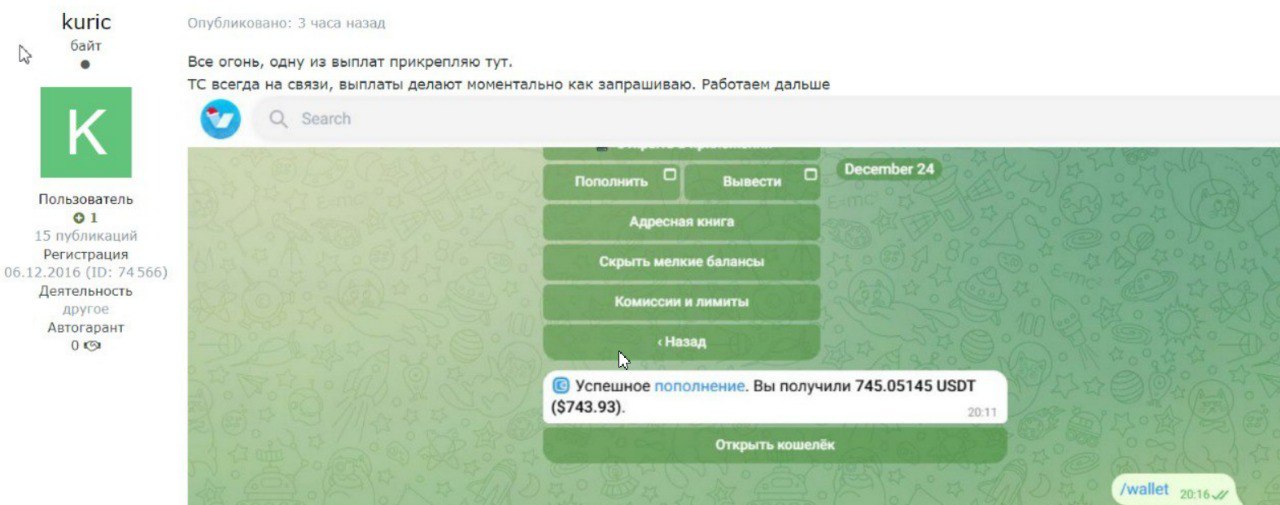Click the small icon on Вывести button corner
Viewport: 1280px width, 505px height.
pyautogui.click(x=810, y=174)
